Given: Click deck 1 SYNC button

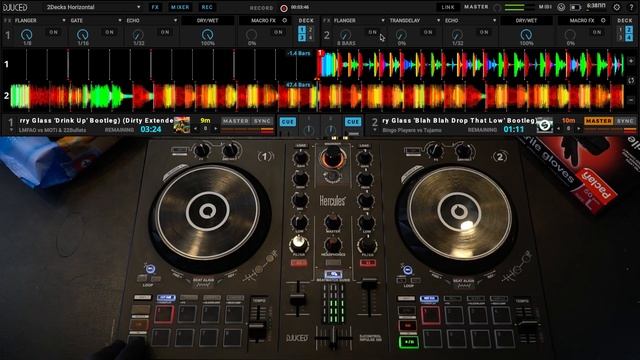Looking at the screenshot, I should coord(262,121).
